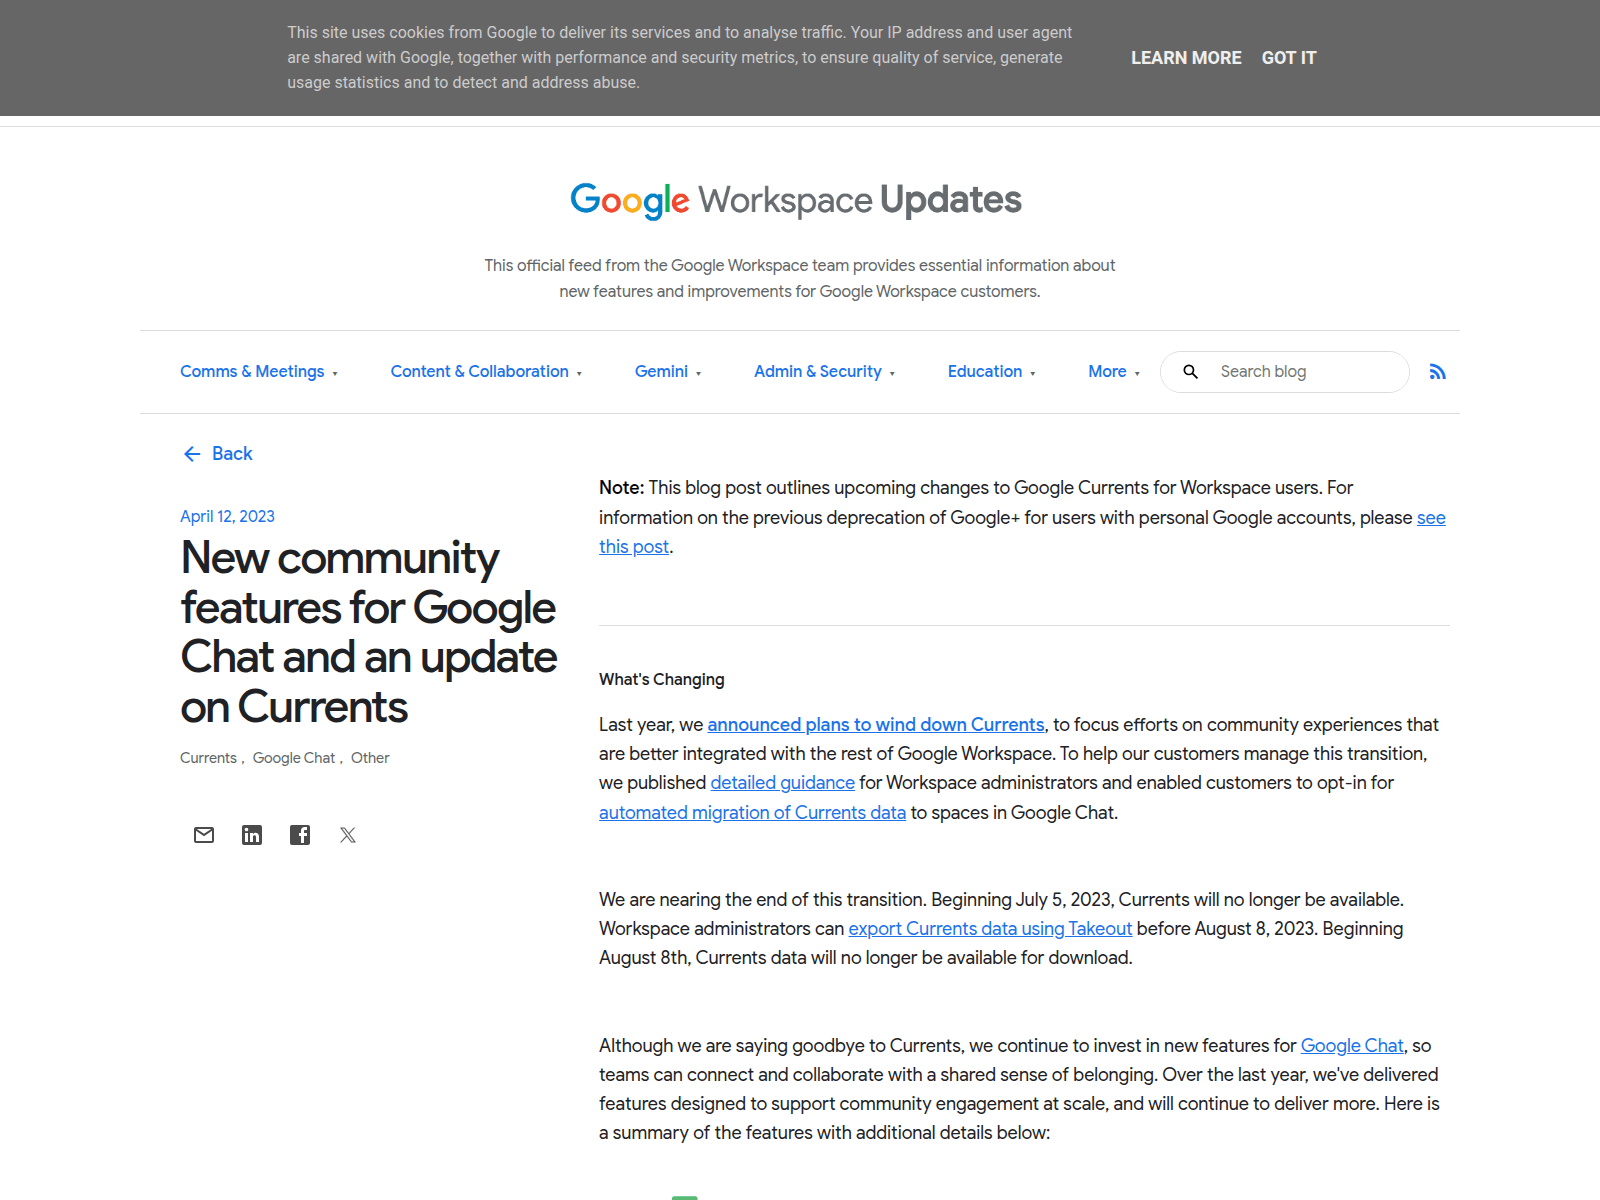Open the Gemini dropdown menu
This screenshot has height=1200, width=1600.
tap(668, 372)
